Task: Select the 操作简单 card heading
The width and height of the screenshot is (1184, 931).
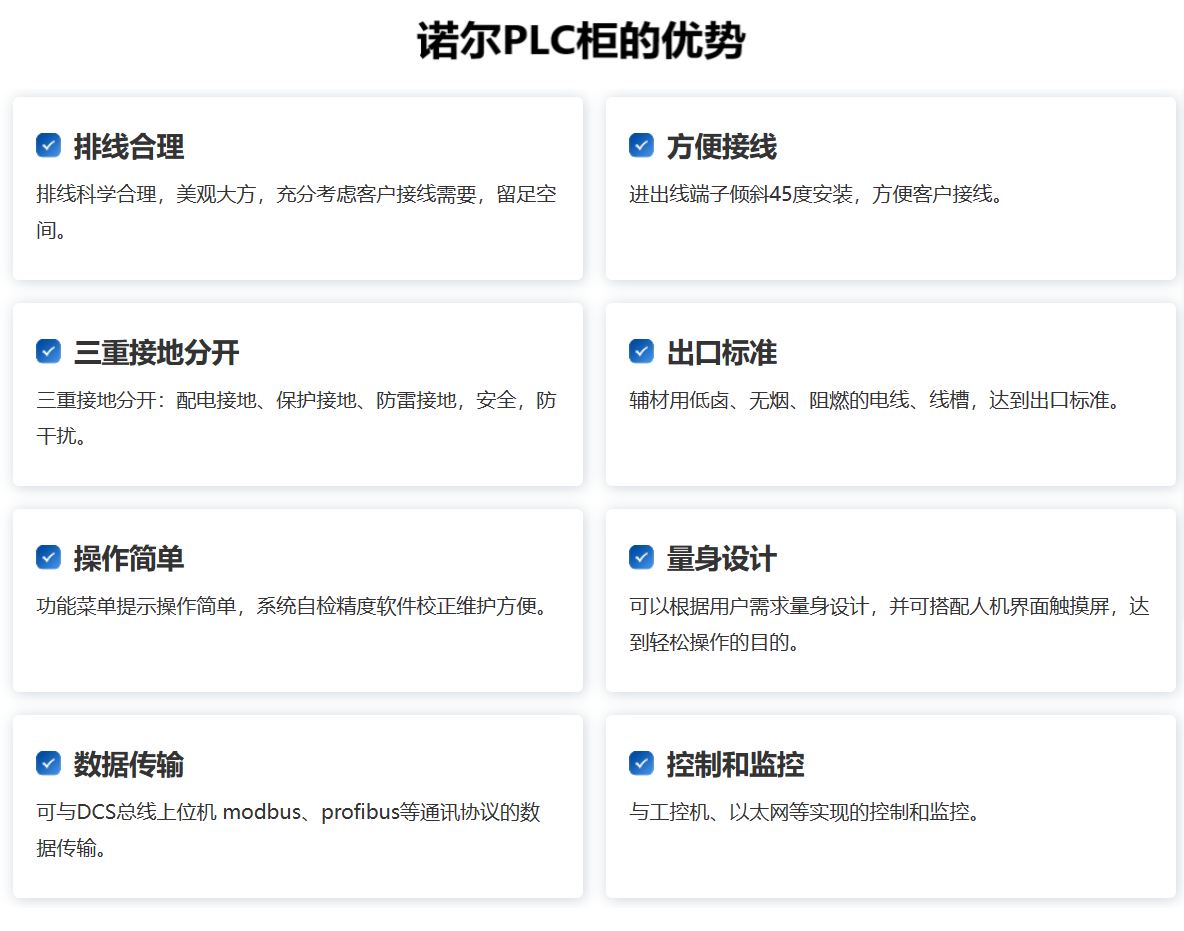Action: [x=128, y=559]
